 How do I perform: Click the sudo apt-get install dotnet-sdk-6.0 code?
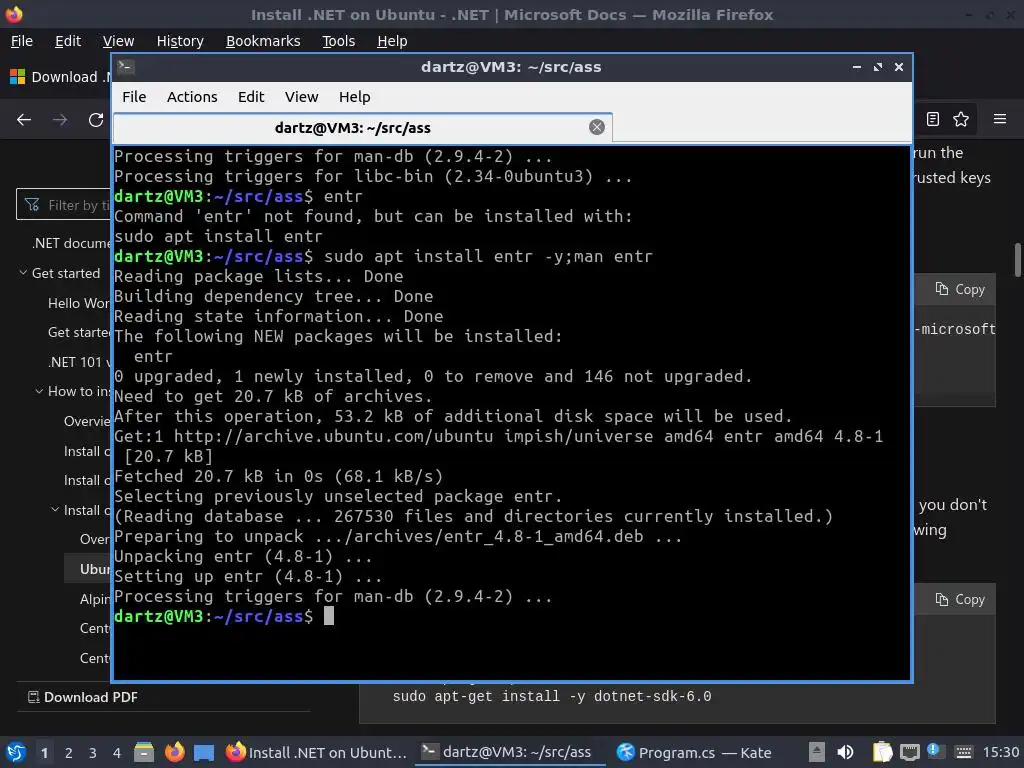[x=552, y=697]
